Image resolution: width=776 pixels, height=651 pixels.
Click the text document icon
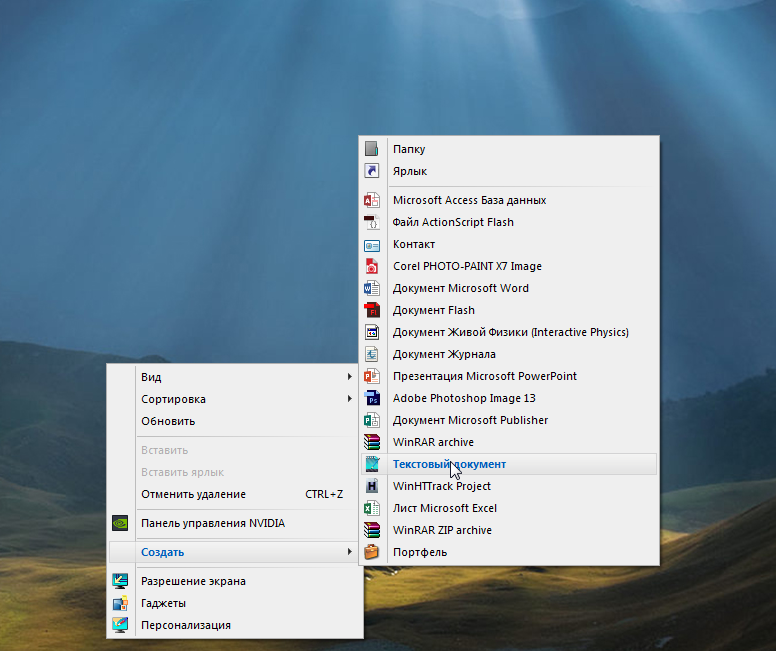[372, 464]
